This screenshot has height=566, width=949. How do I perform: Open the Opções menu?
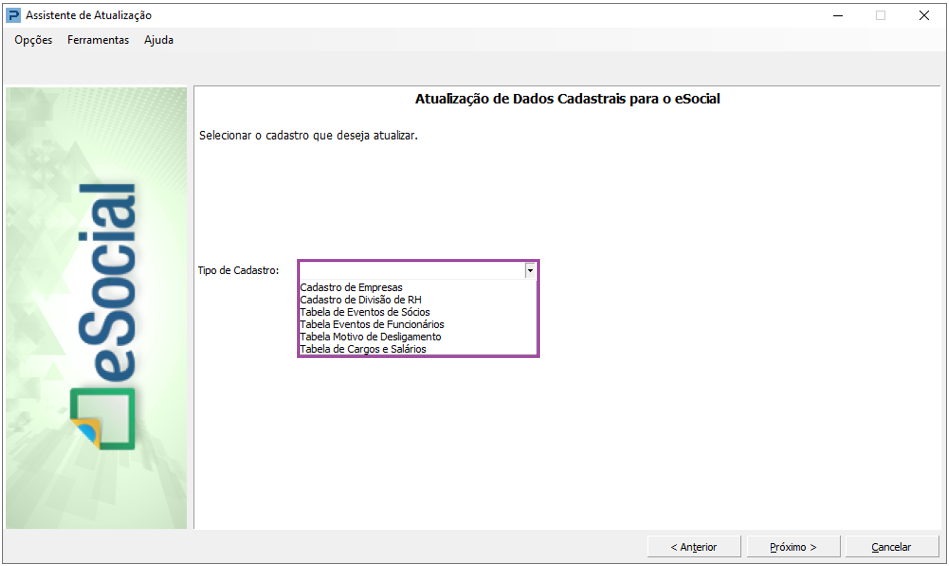click(x=33, y=40)
